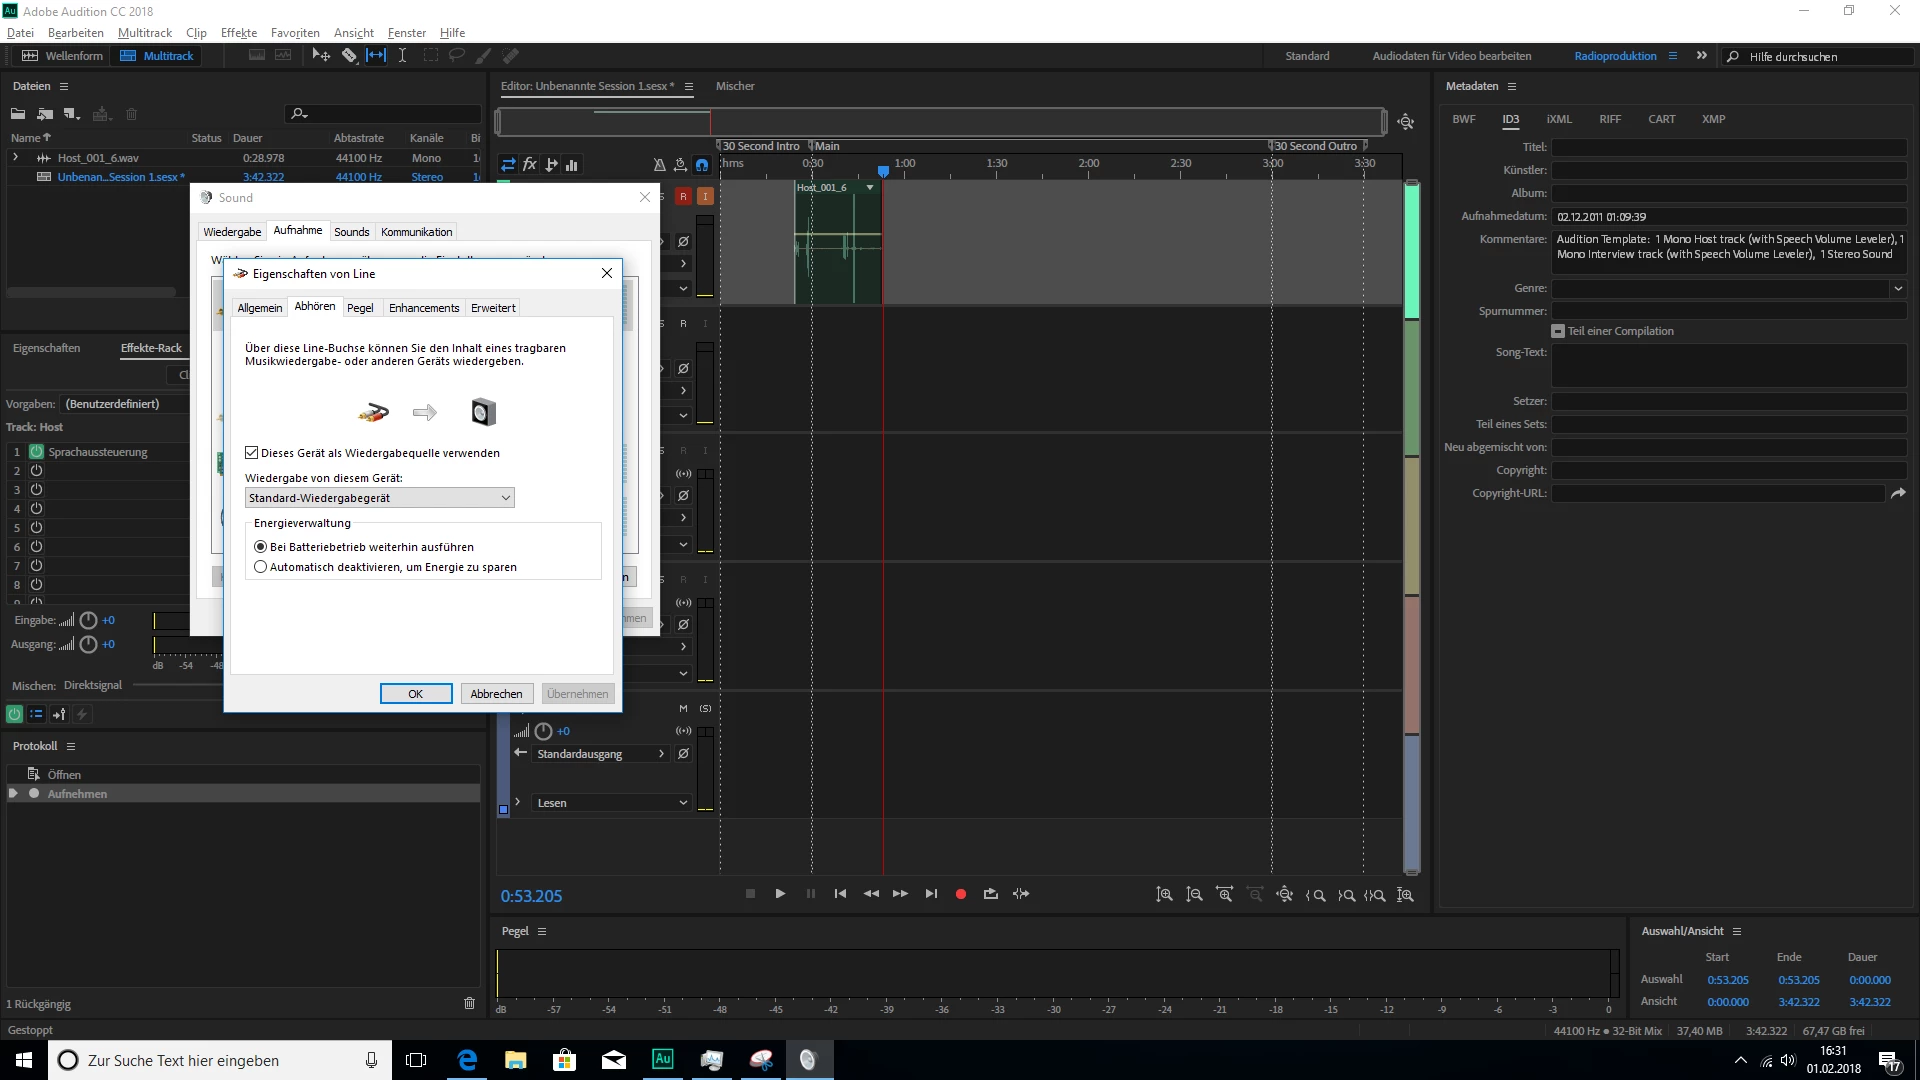The image size is (1920, 1080).
Task: Toggle Sprachaussteuerung effect power button
Action: click(x=36, y=452)
